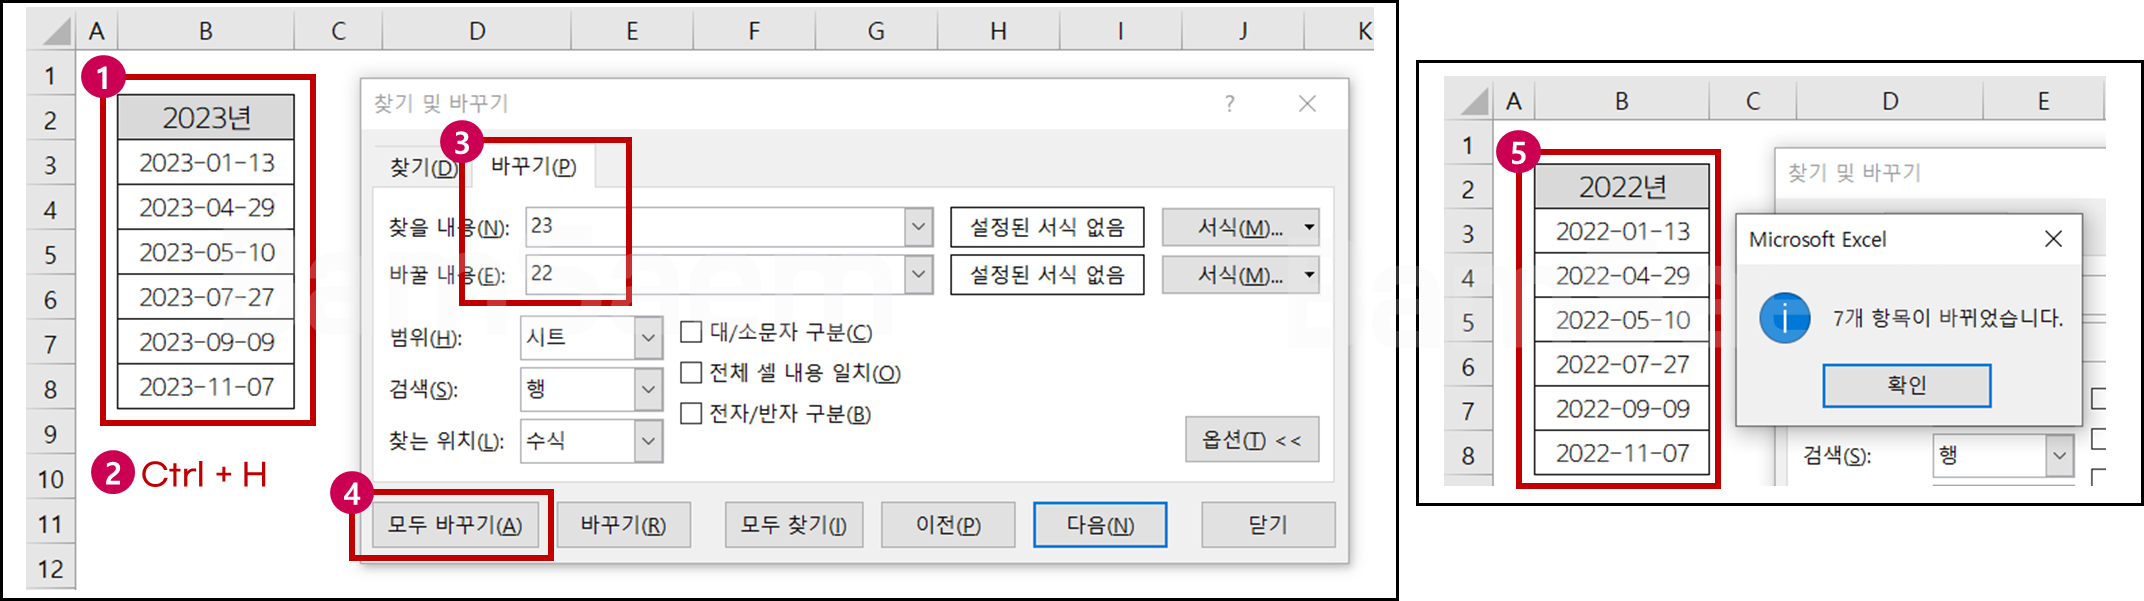Image resolution: width=2144 pixels, height=601 pixels.
Task: Select cell with date 2022-11-07
Action: [x=1622, y=454]
